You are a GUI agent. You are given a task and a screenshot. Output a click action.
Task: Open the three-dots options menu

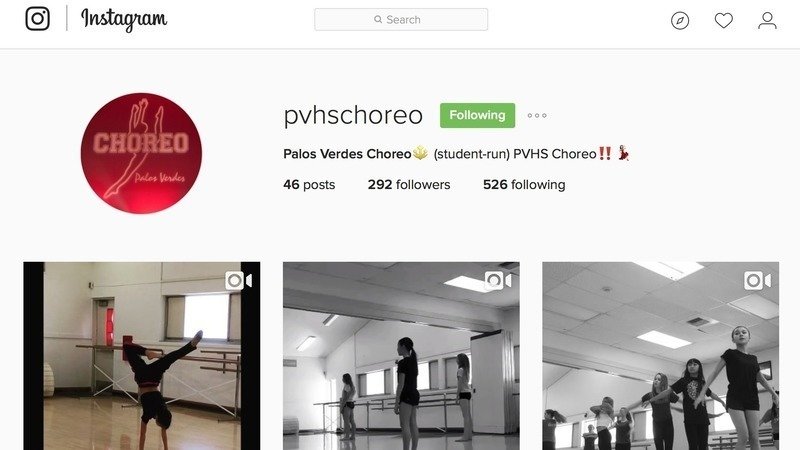(537, 116)
